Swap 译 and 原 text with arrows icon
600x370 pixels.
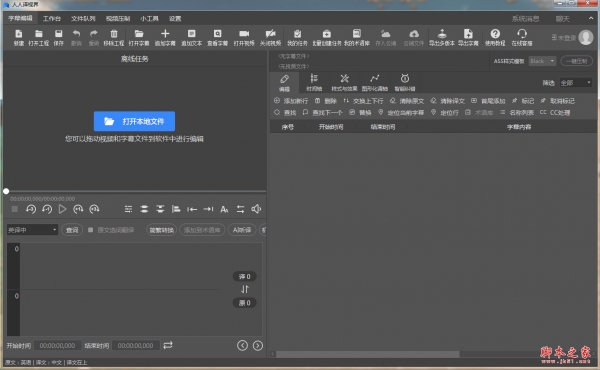click(x=245, y=289)
